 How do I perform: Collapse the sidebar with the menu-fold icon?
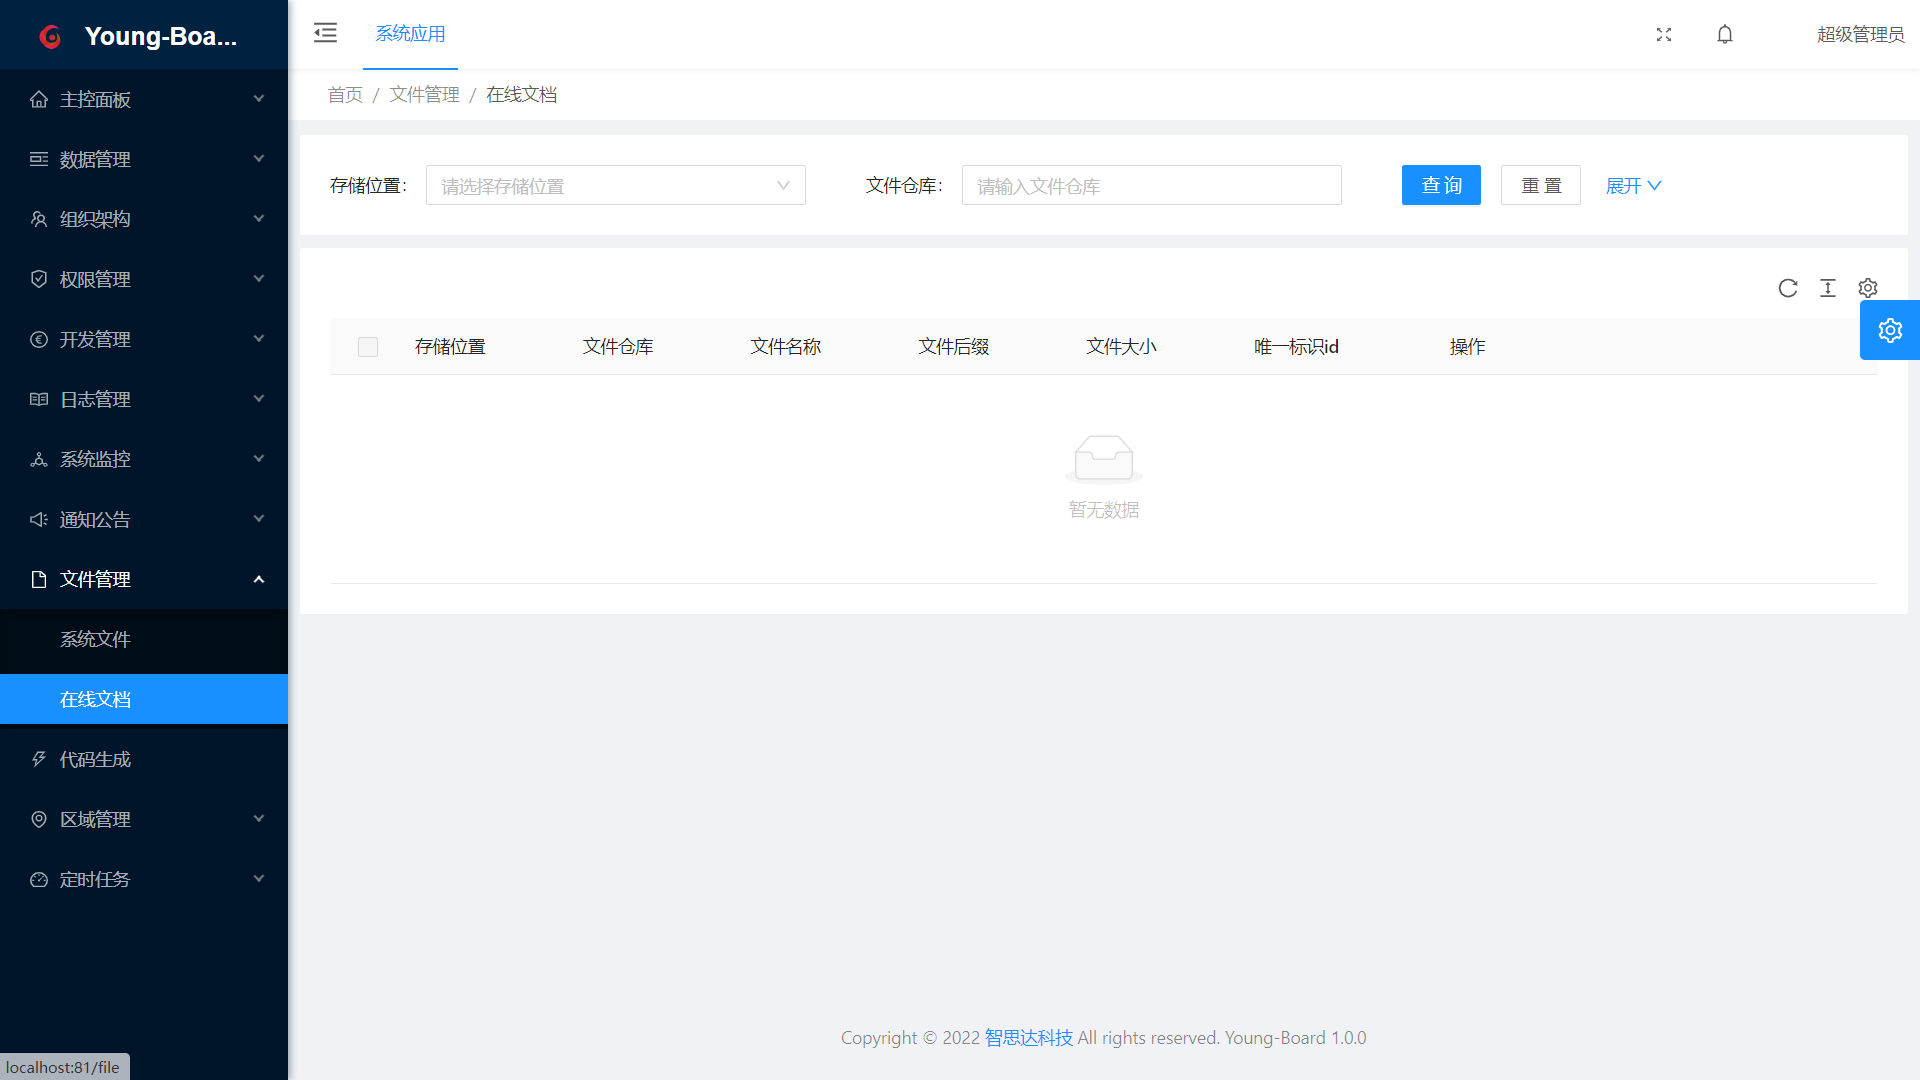point(325,33)
